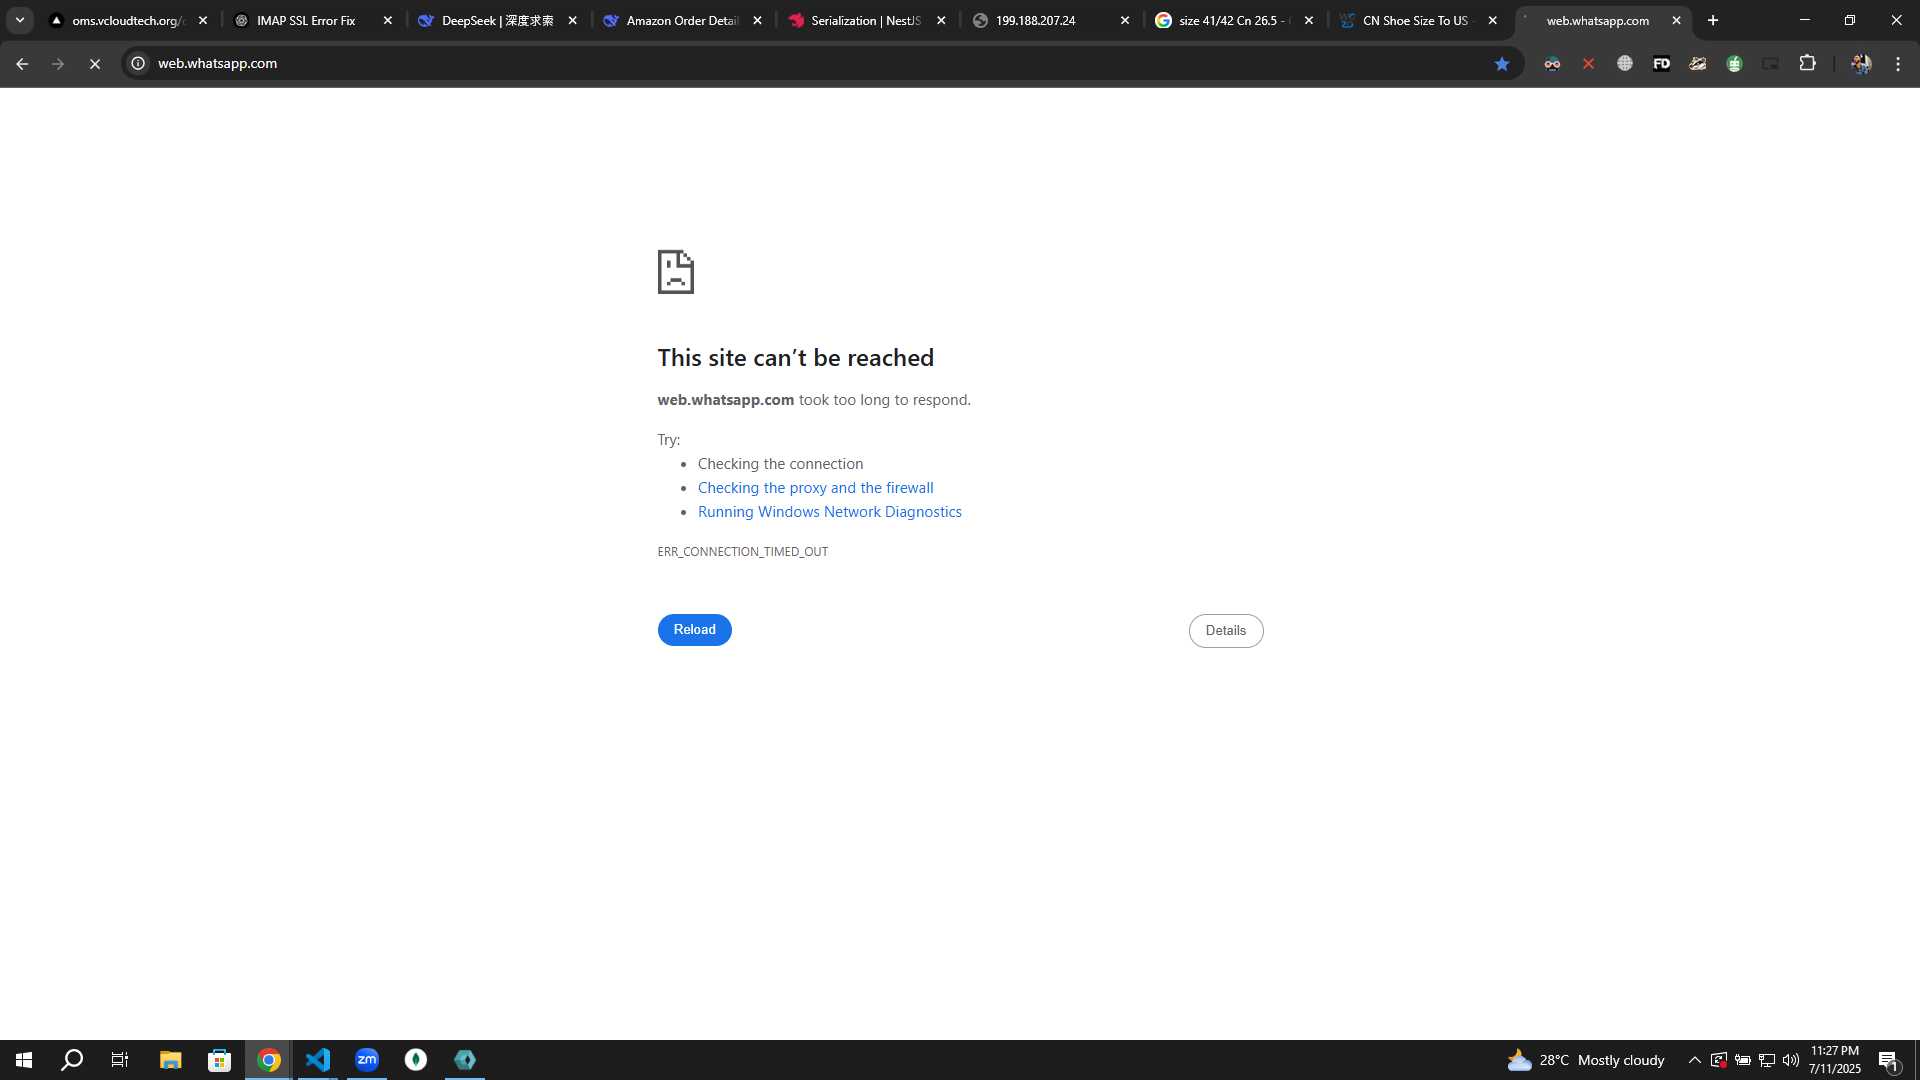Open the Chrome profile avatar
Viewport: 1920px width, 1080px height.
tap(1860, 64)
